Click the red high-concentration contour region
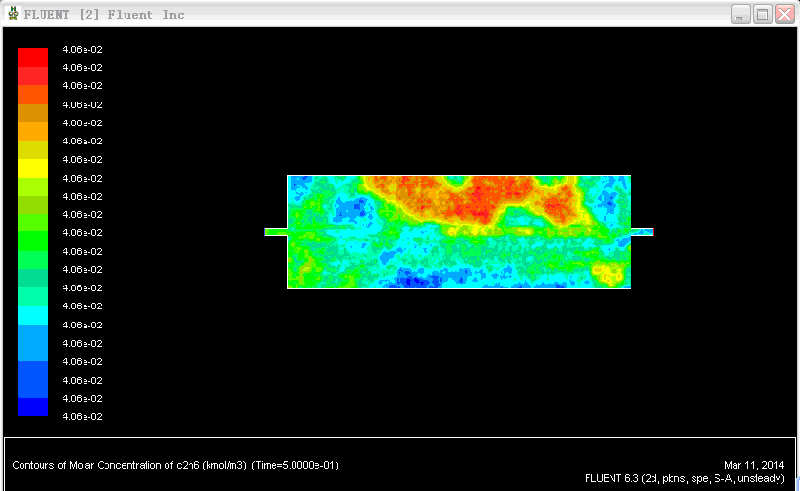The height and width of the screenshot is (491, 800). pyautogui.click(x=480, y=199)
